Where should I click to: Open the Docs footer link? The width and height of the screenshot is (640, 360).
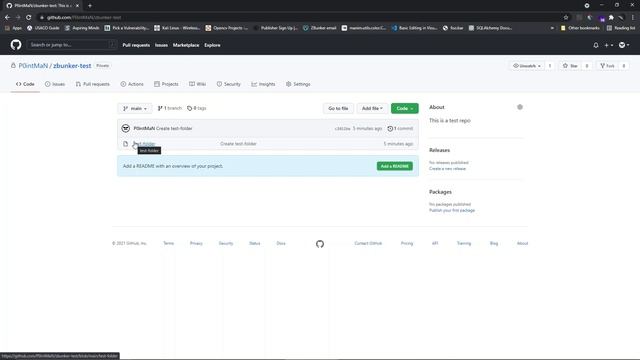[281, 243]
